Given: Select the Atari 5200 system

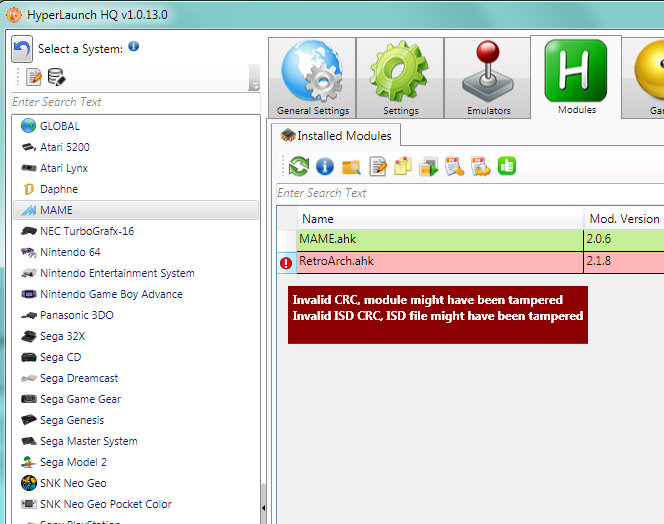Looking at the screenshot, I should click(x=136, y=147).
